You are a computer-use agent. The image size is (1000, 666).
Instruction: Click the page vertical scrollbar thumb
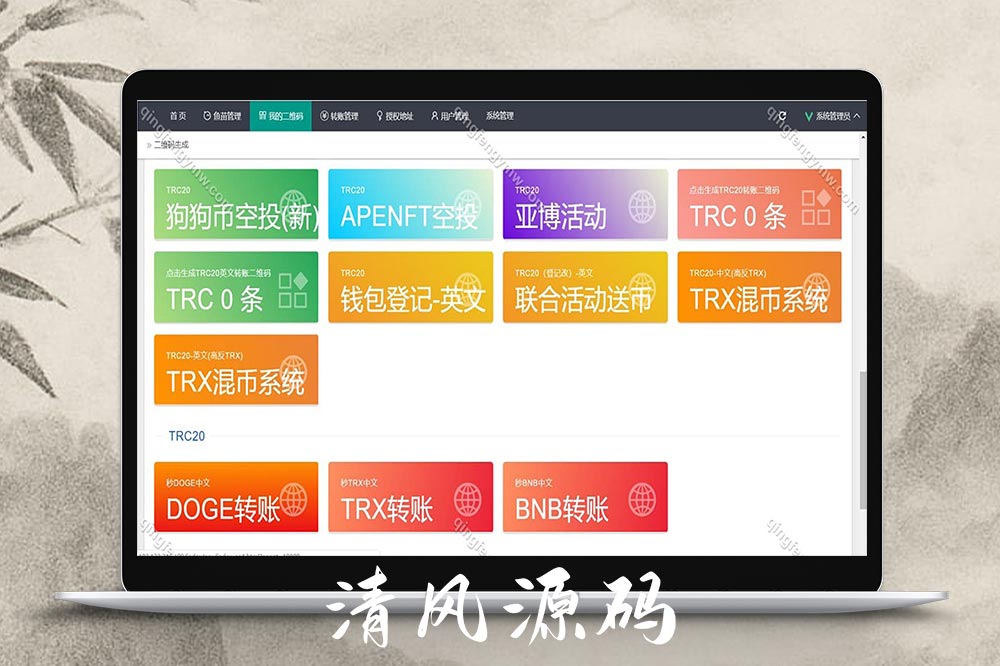[863, 440]
